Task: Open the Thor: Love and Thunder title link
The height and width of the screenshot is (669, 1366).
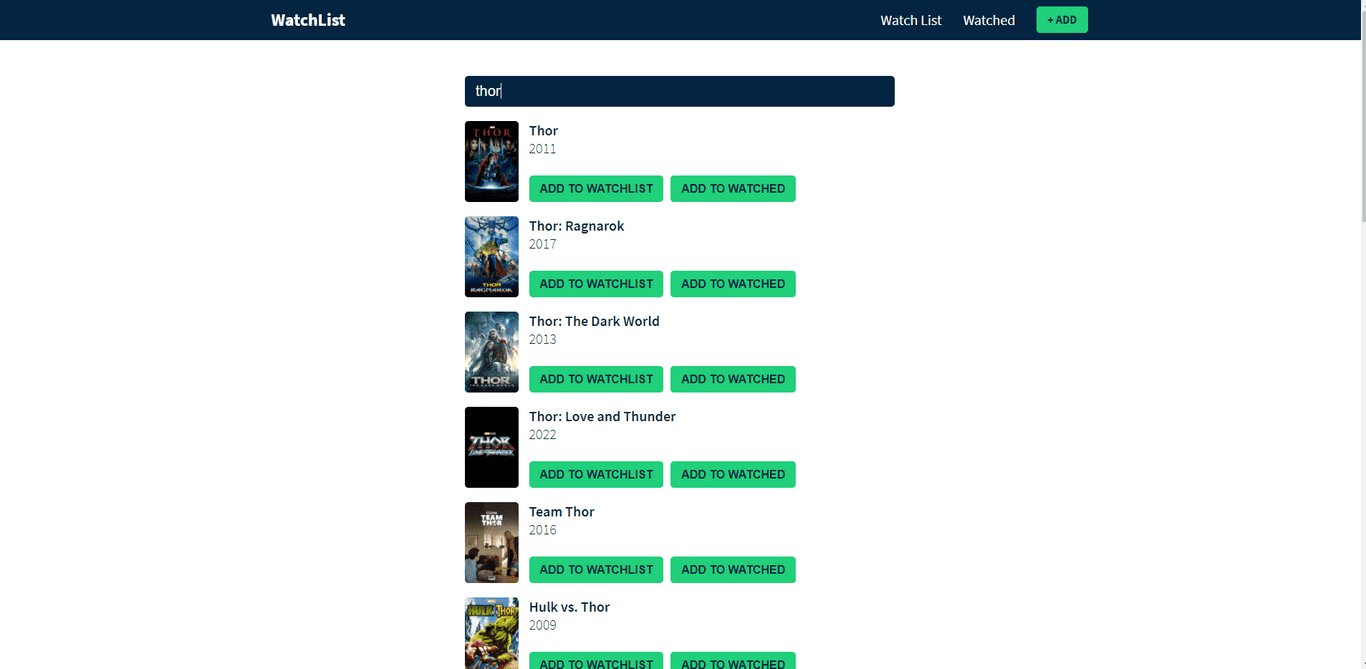Action: tap(602, 416)
